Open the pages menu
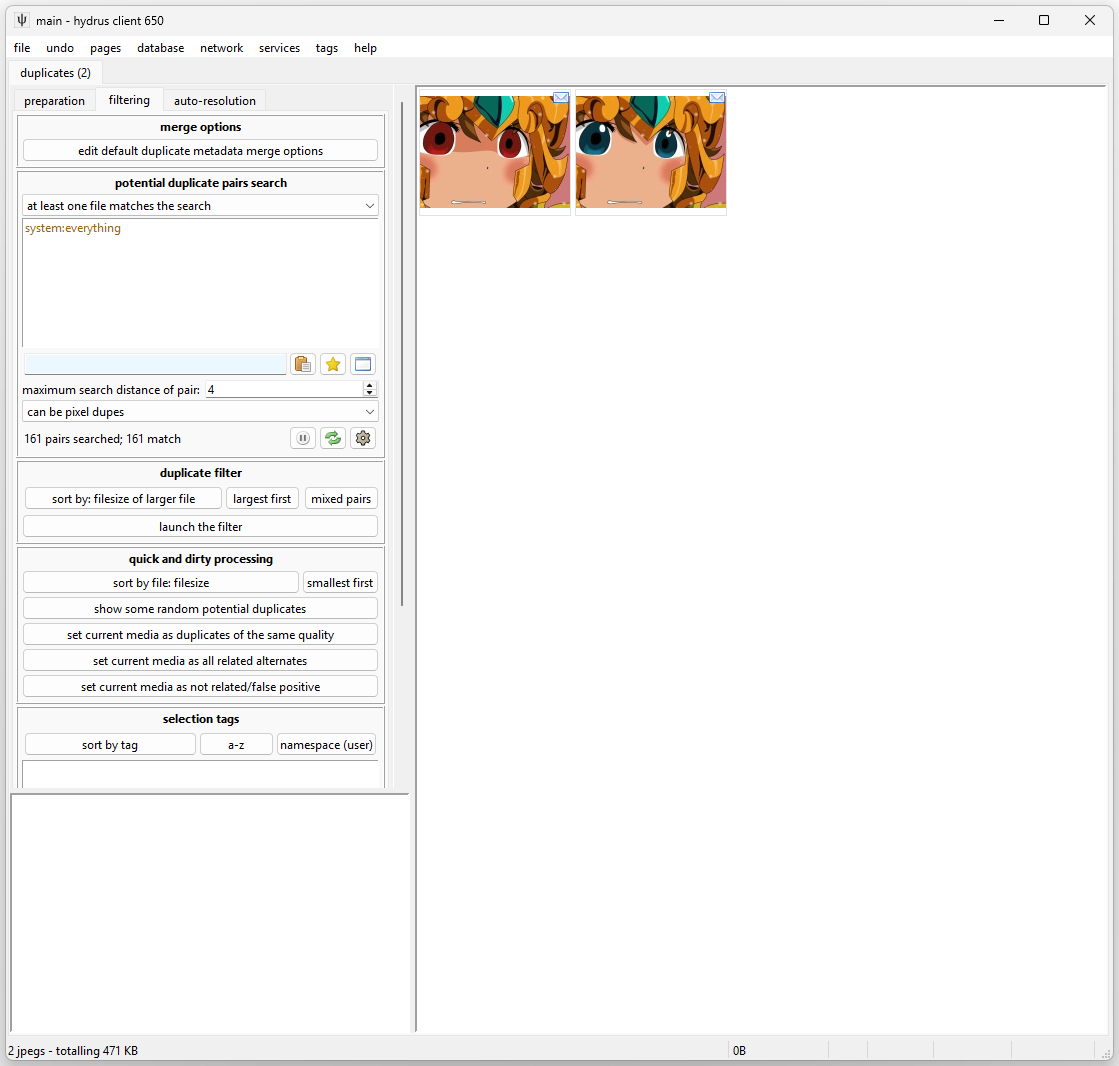The height and width of the screenshot is (1066, 1119). tap(106, 48)
